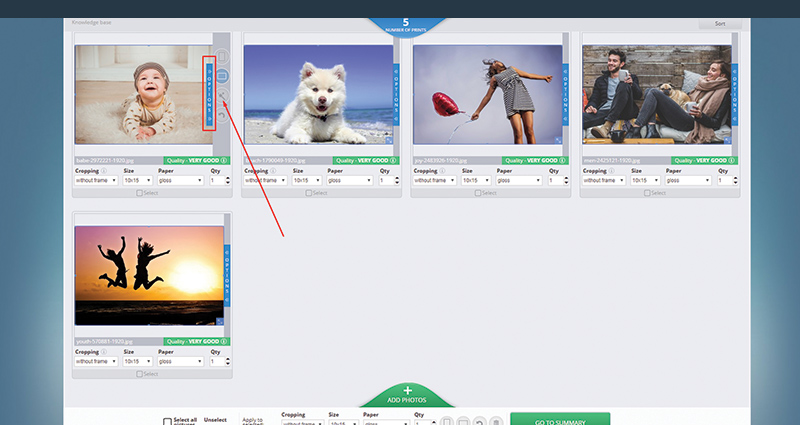Set portrait orientation on the baby photo
This screenshot has width=800, height=425.
click(x=222, y=57)
